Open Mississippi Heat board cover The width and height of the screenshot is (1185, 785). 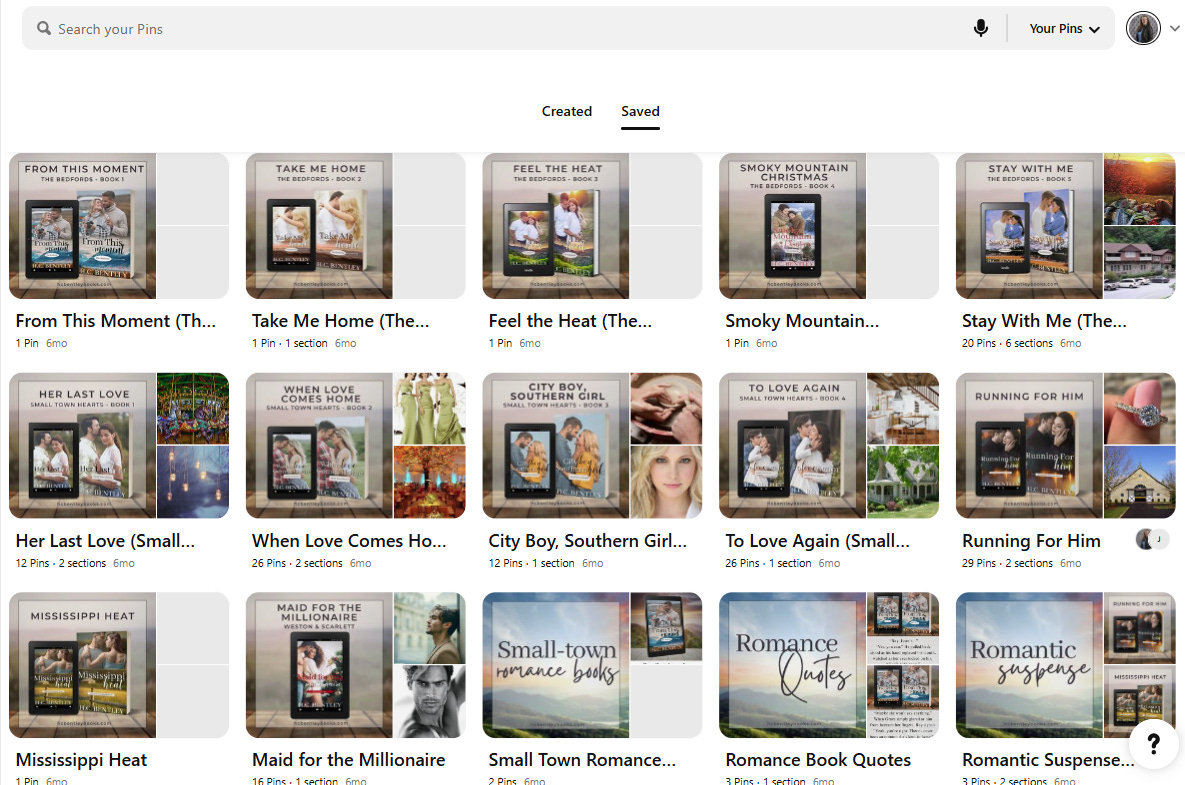coord(82,665)
